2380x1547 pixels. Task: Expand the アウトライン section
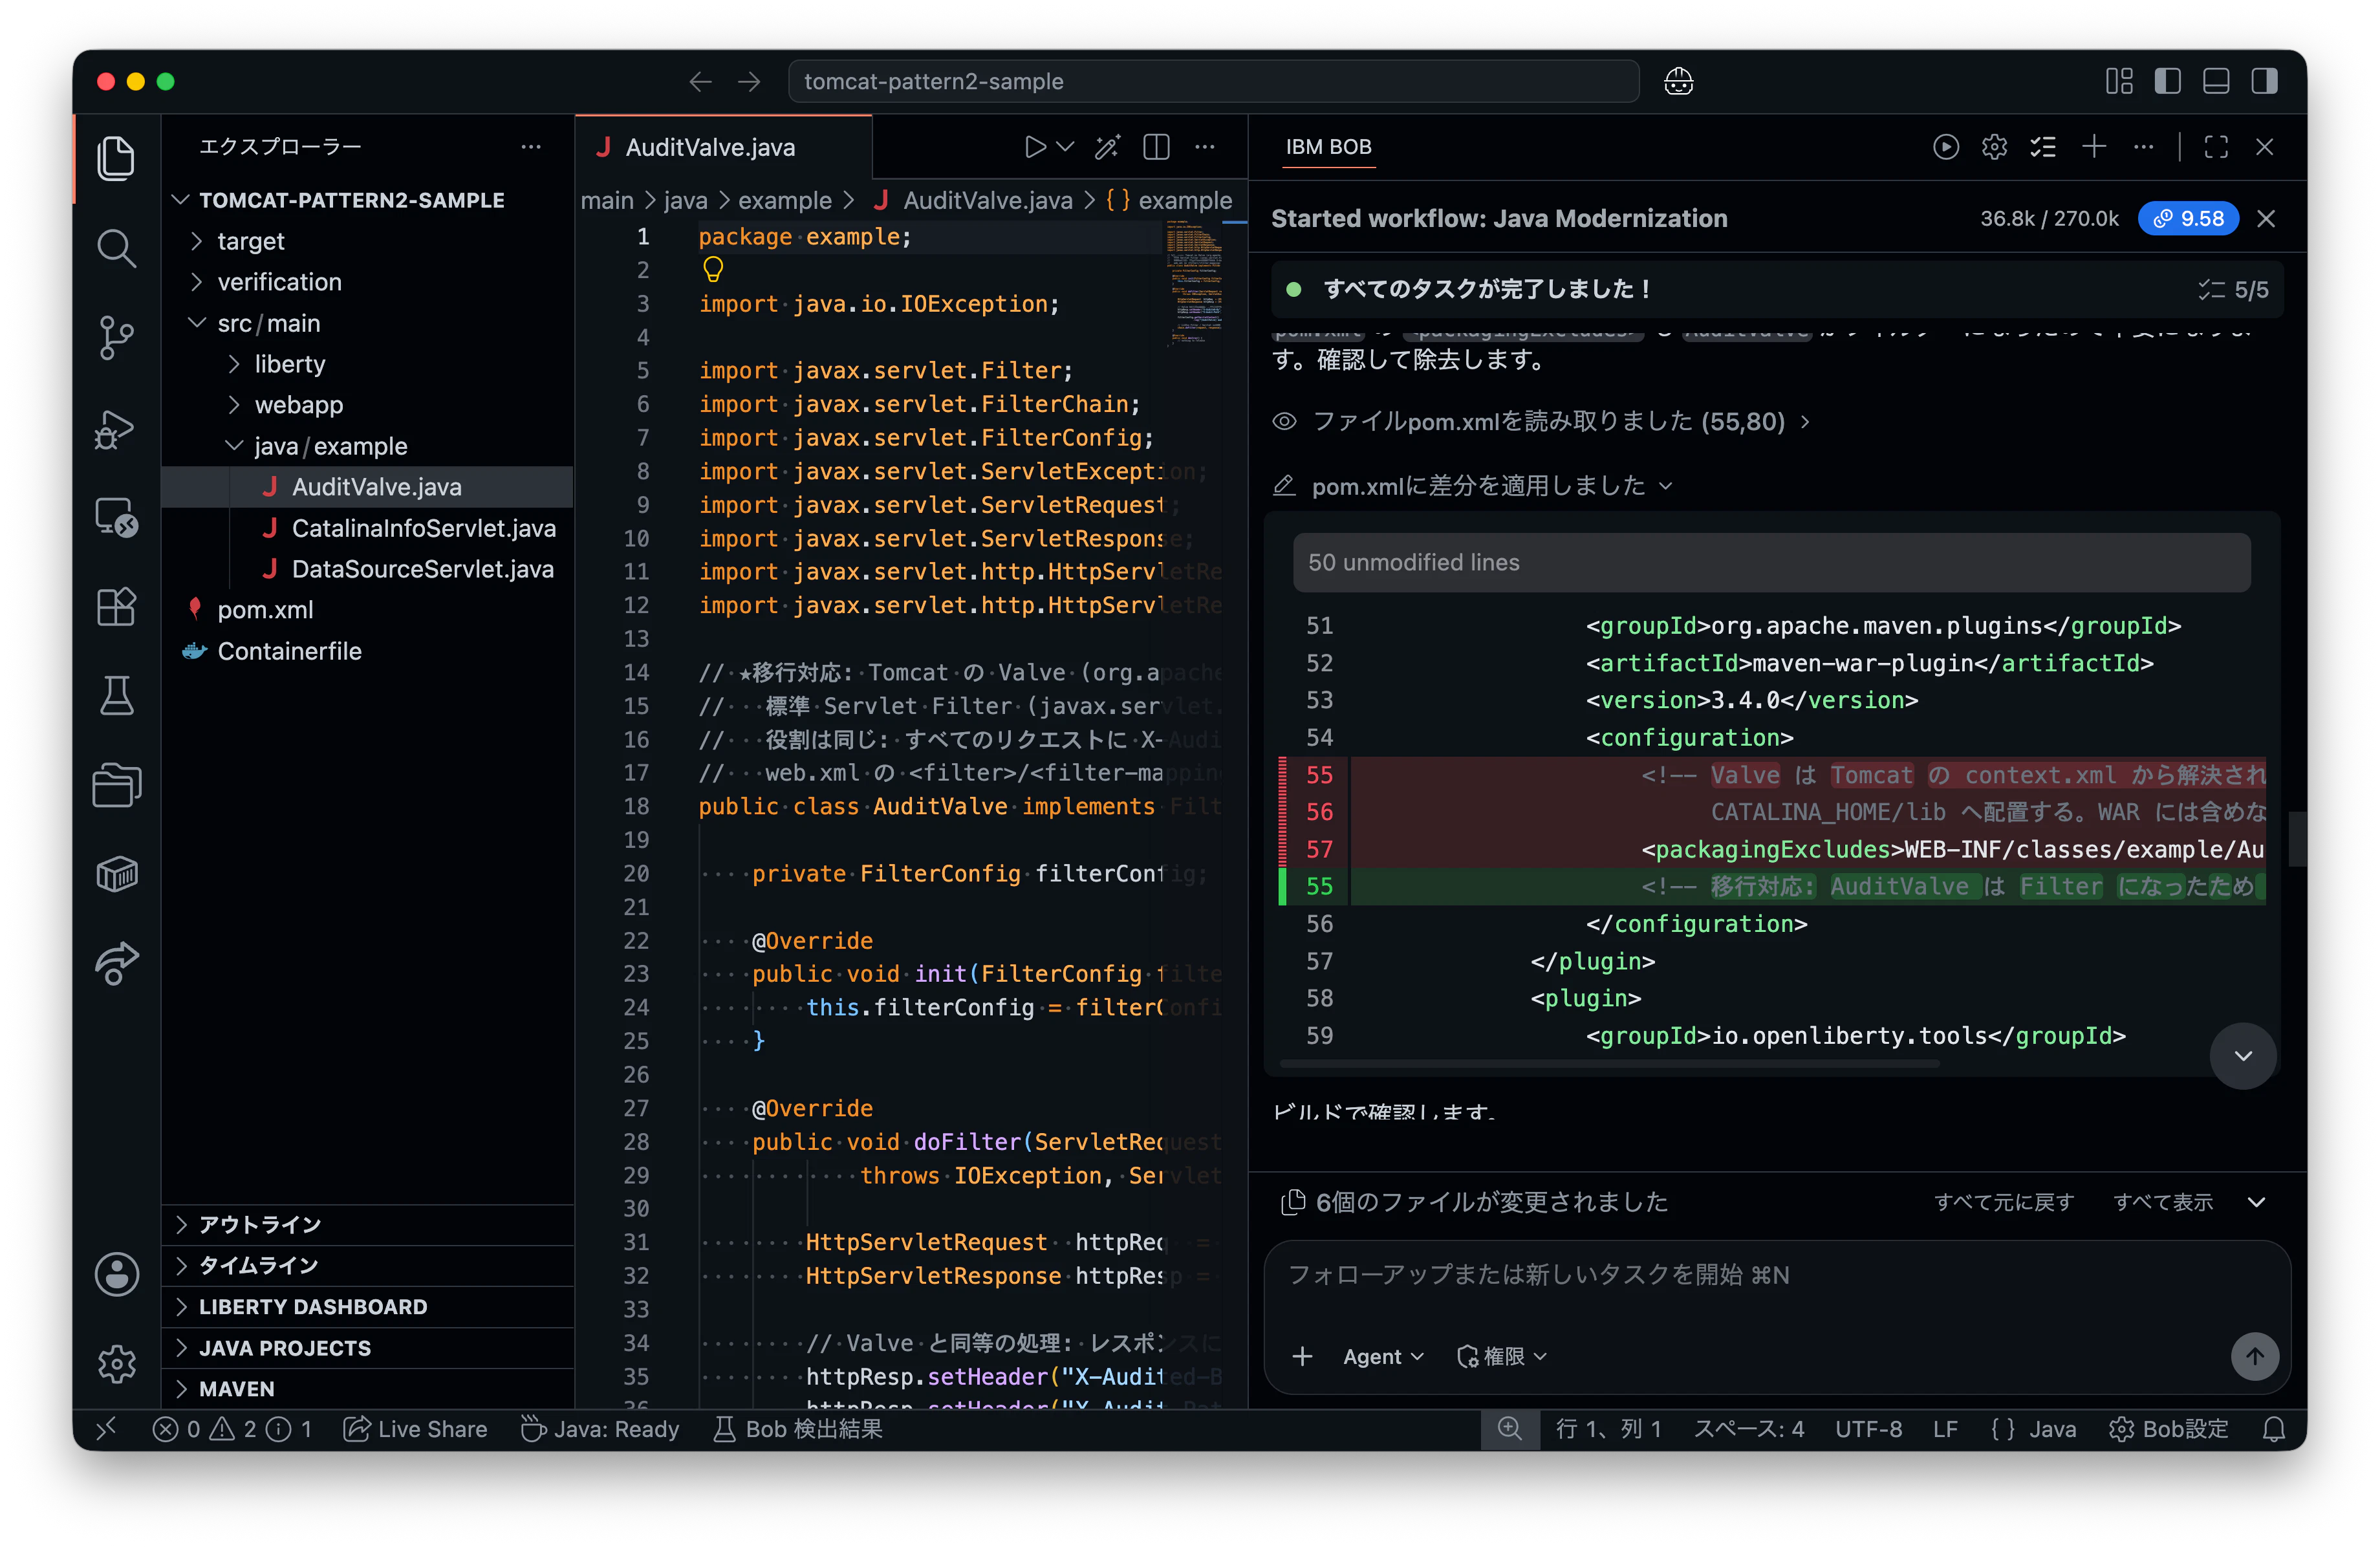click(366, 1224)
